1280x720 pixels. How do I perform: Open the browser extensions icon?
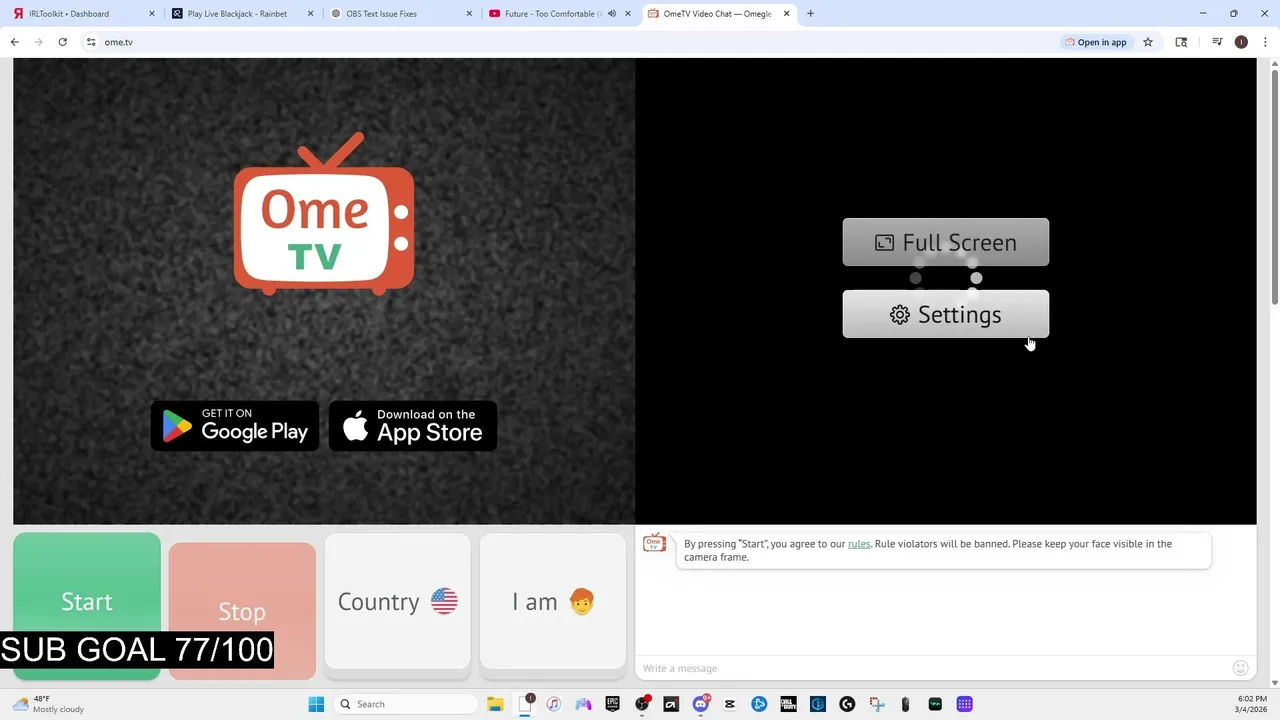pos(1181,42)
